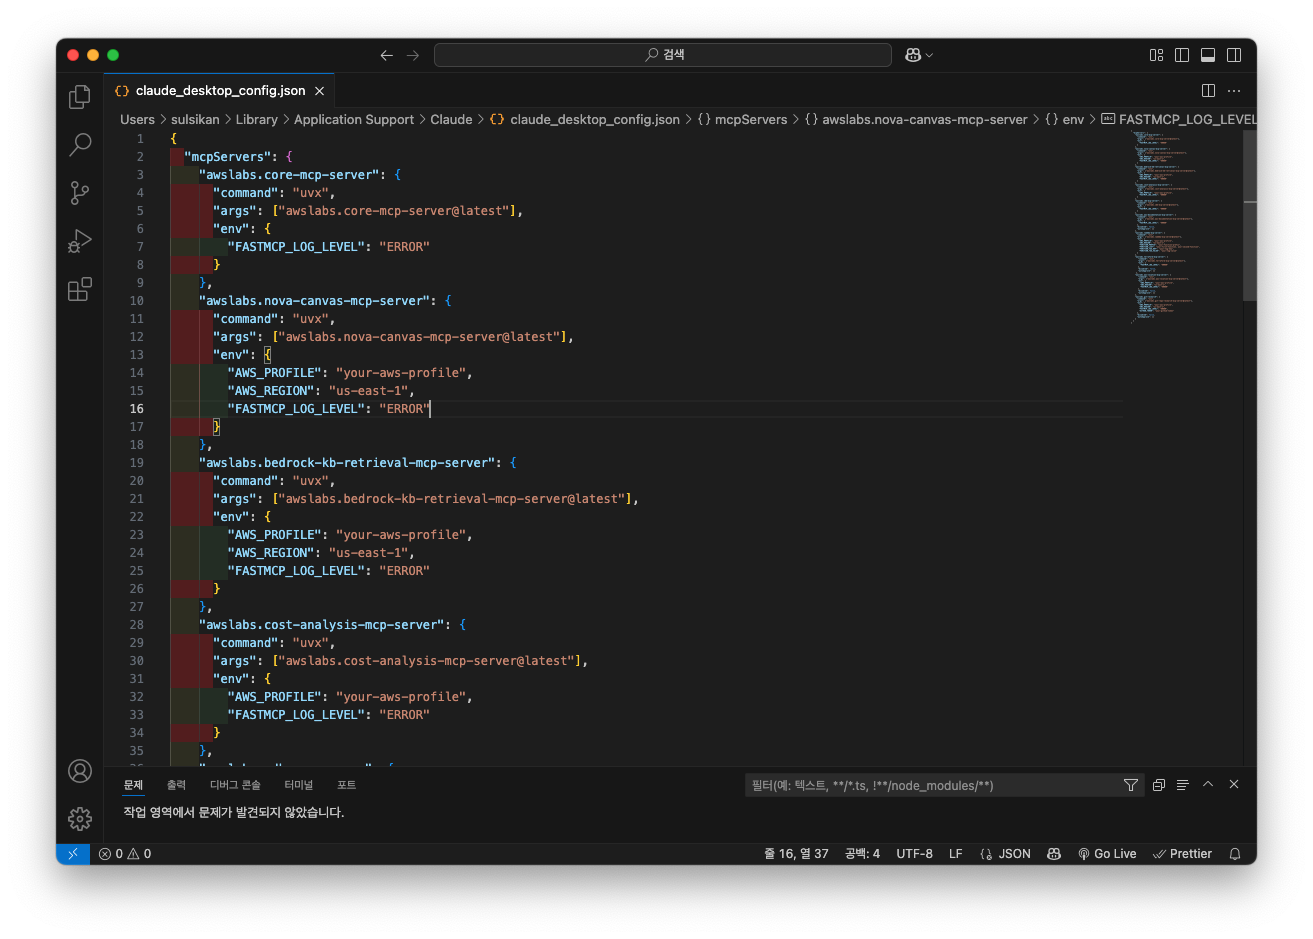Click "awslabs.cost-analysis-mcp-server" key on line 28
The width and height of the screenshot is (1313, 939).
coord(323,625)
